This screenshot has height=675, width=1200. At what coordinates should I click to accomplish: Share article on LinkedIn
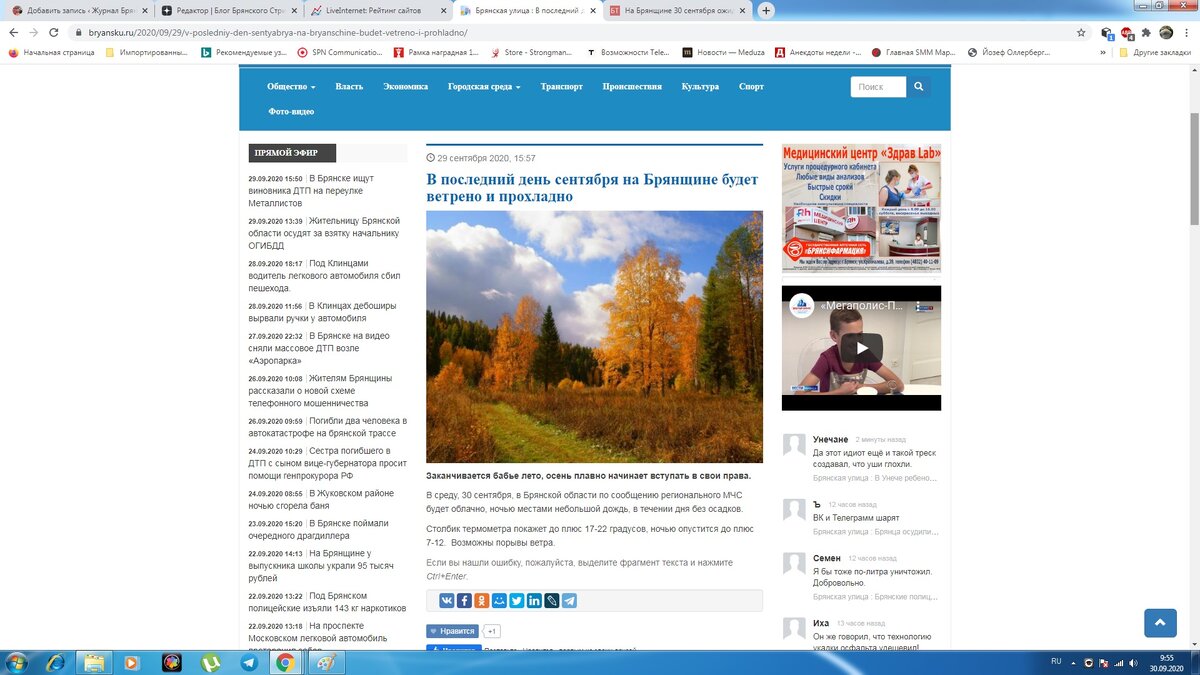[534, 600]
